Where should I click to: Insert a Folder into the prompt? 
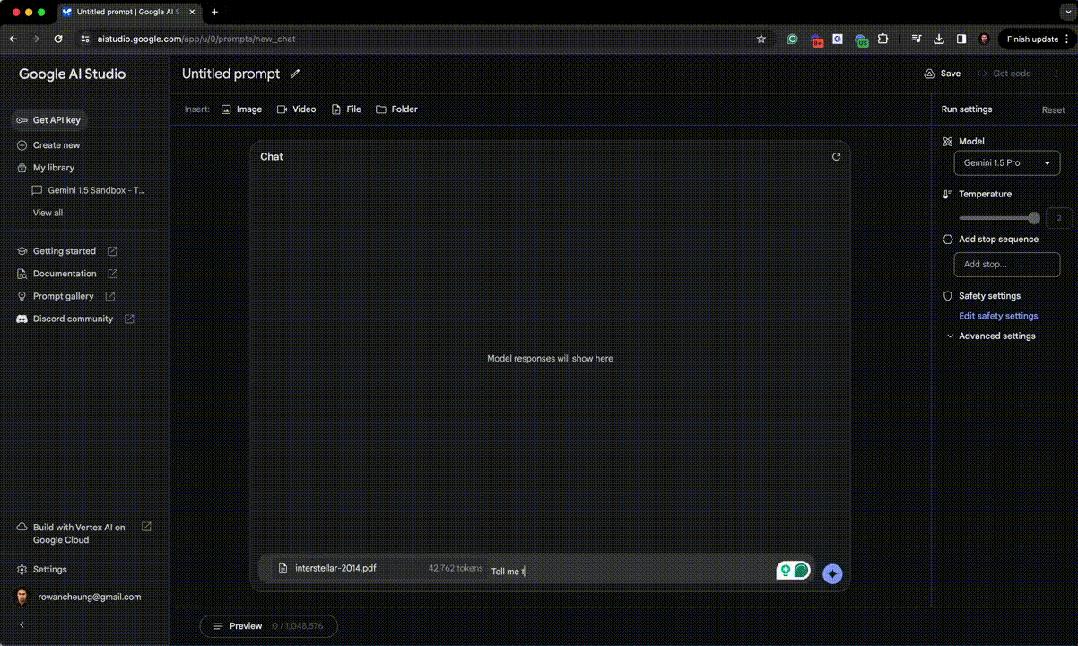click(x=397, y=109)
